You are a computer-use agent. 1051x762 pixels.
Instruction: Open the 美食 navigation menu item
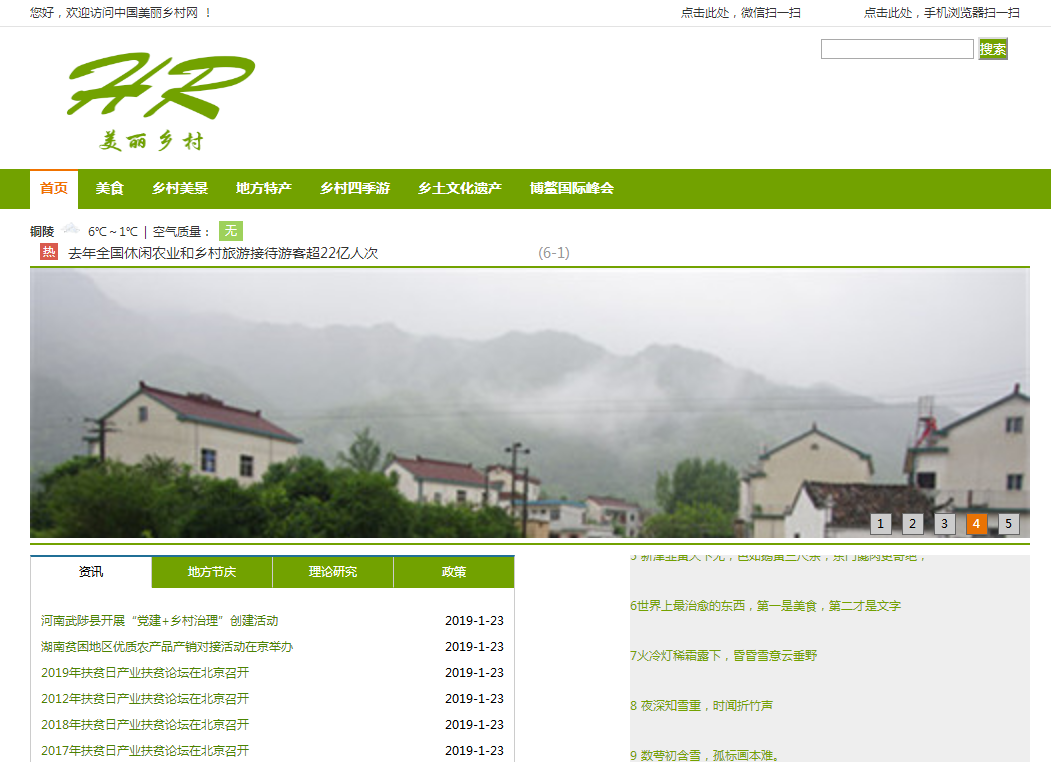110,188
